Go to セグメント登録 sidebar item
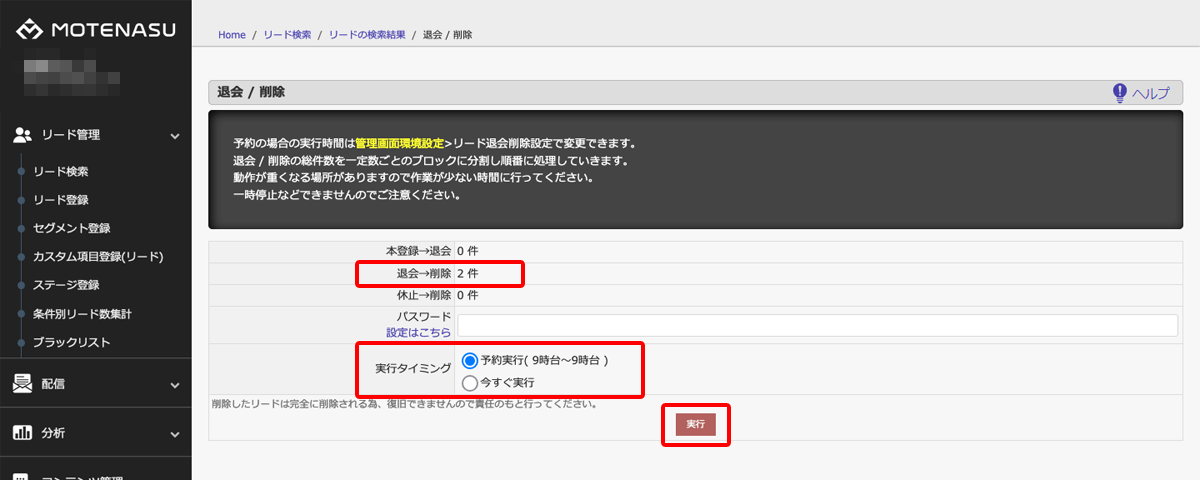1200x480 pixels. [72, 228]
